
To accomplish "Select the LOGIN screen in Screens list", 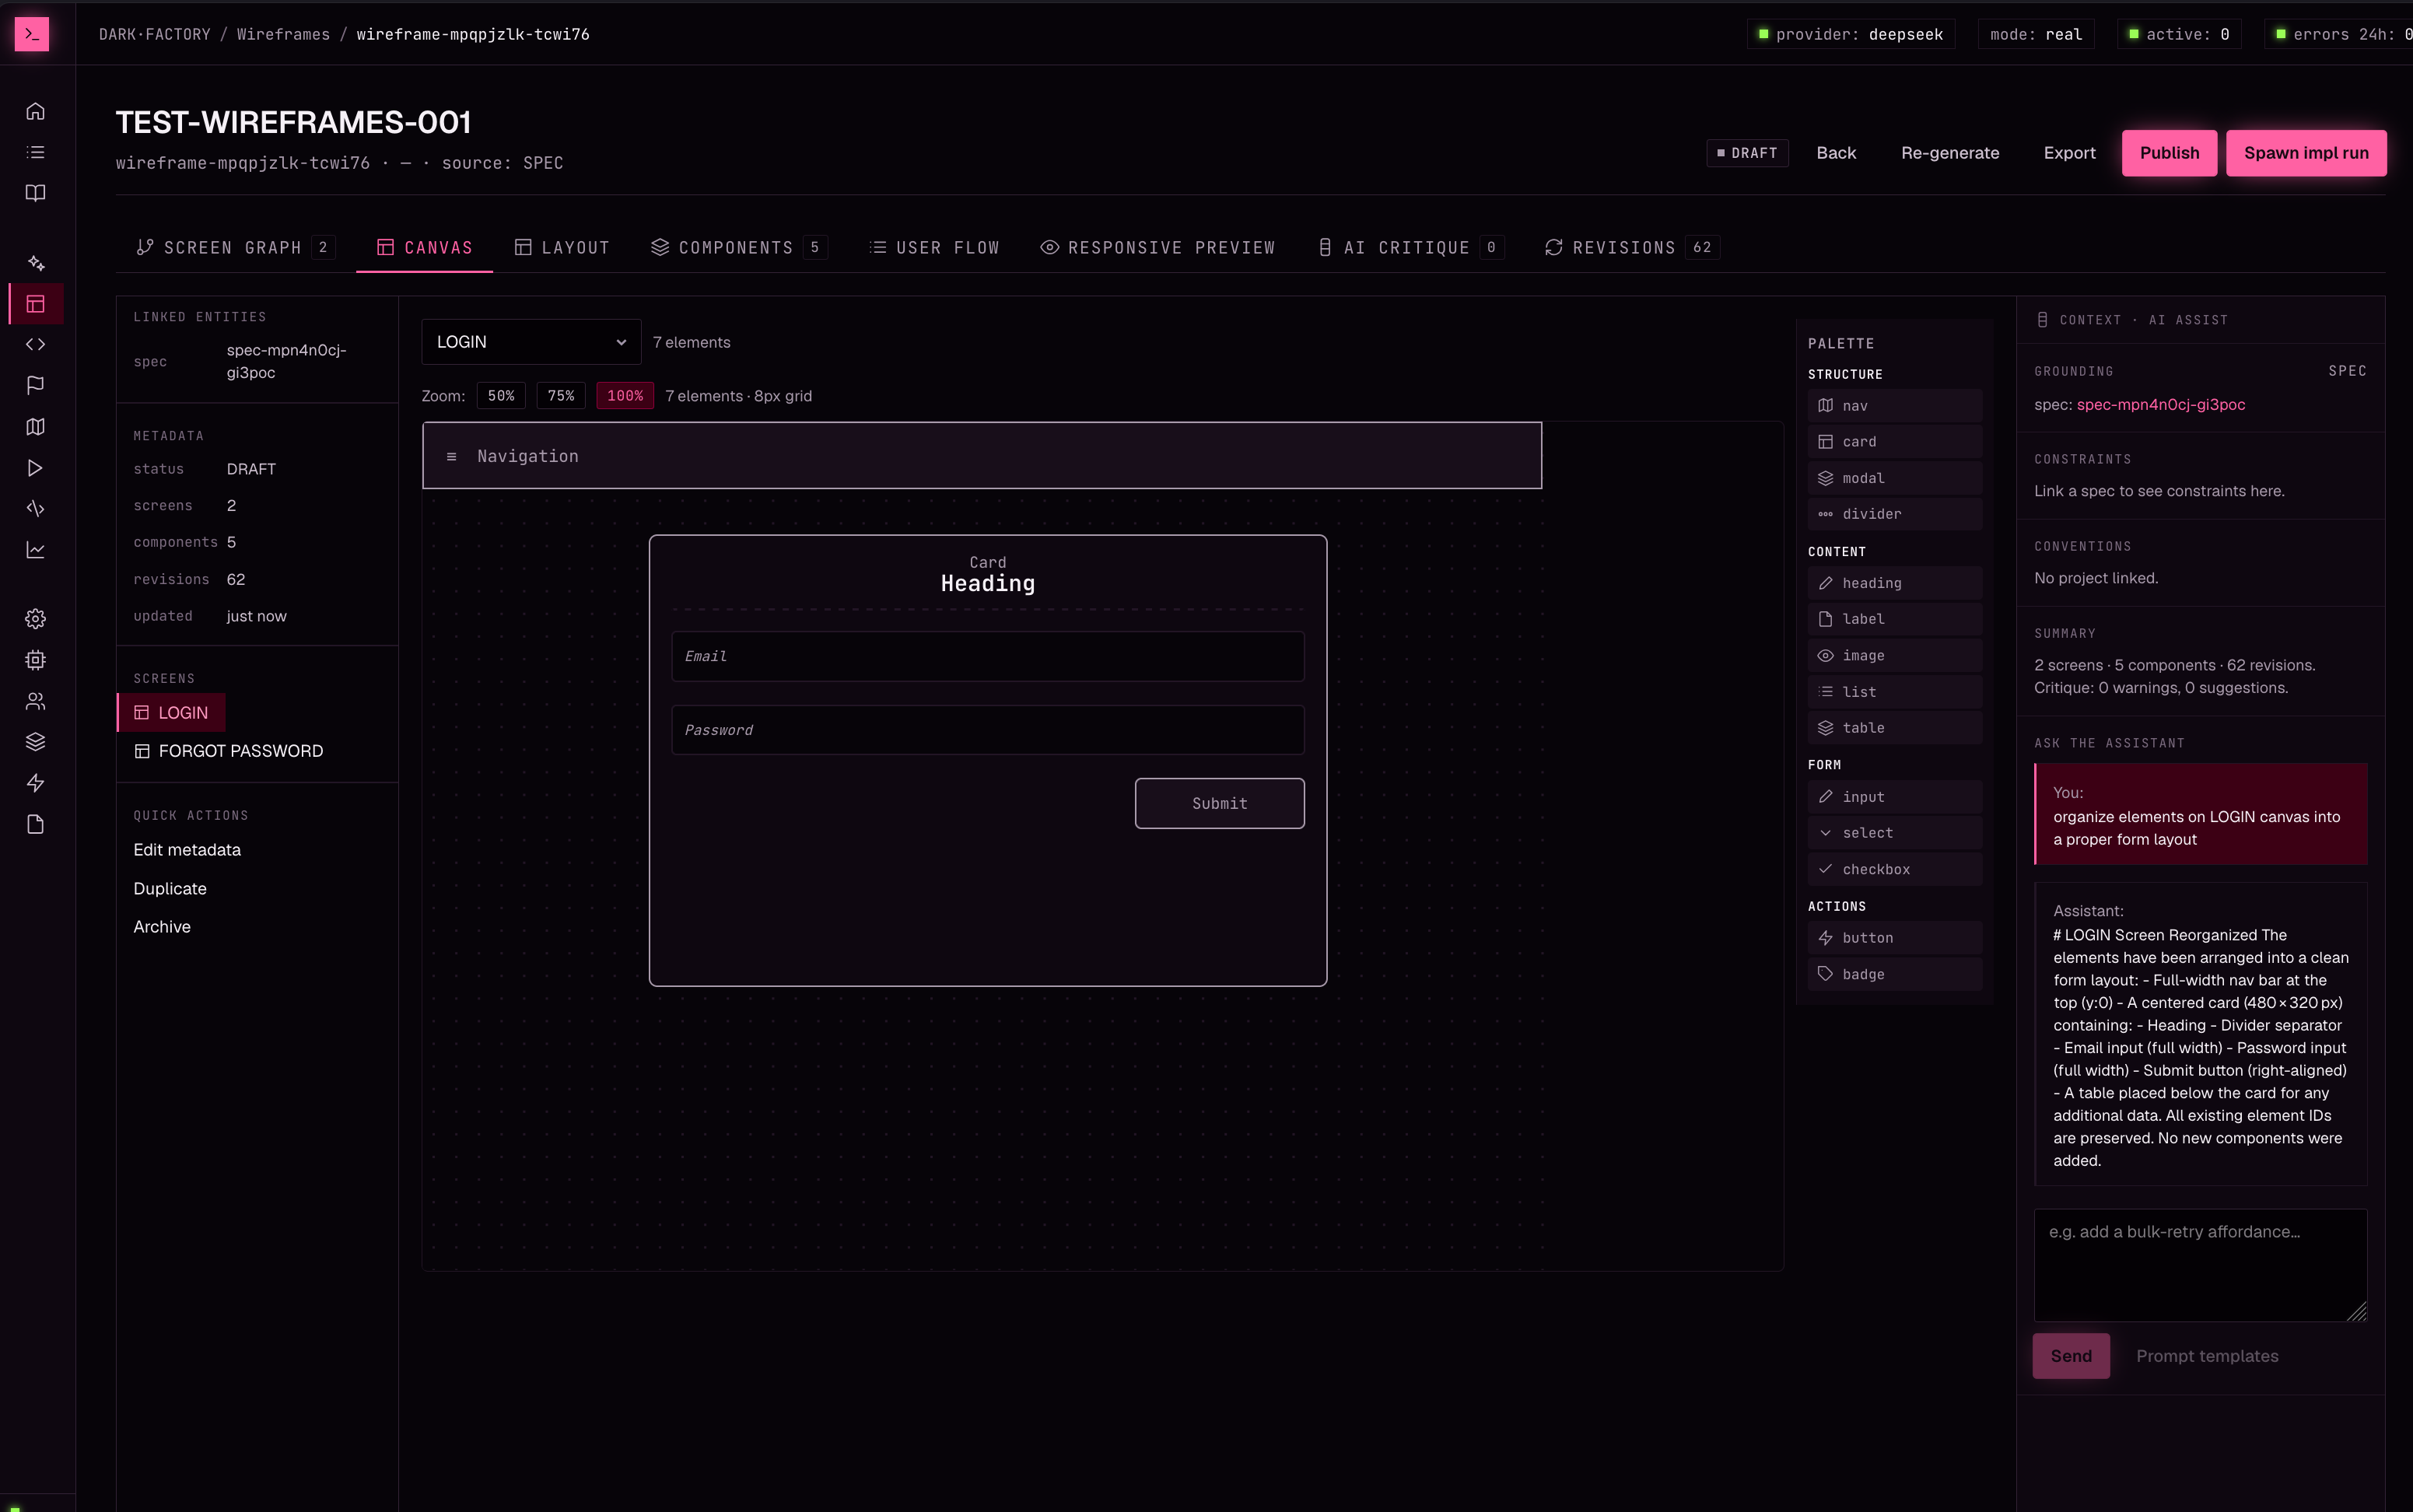I will click(171, 713).
